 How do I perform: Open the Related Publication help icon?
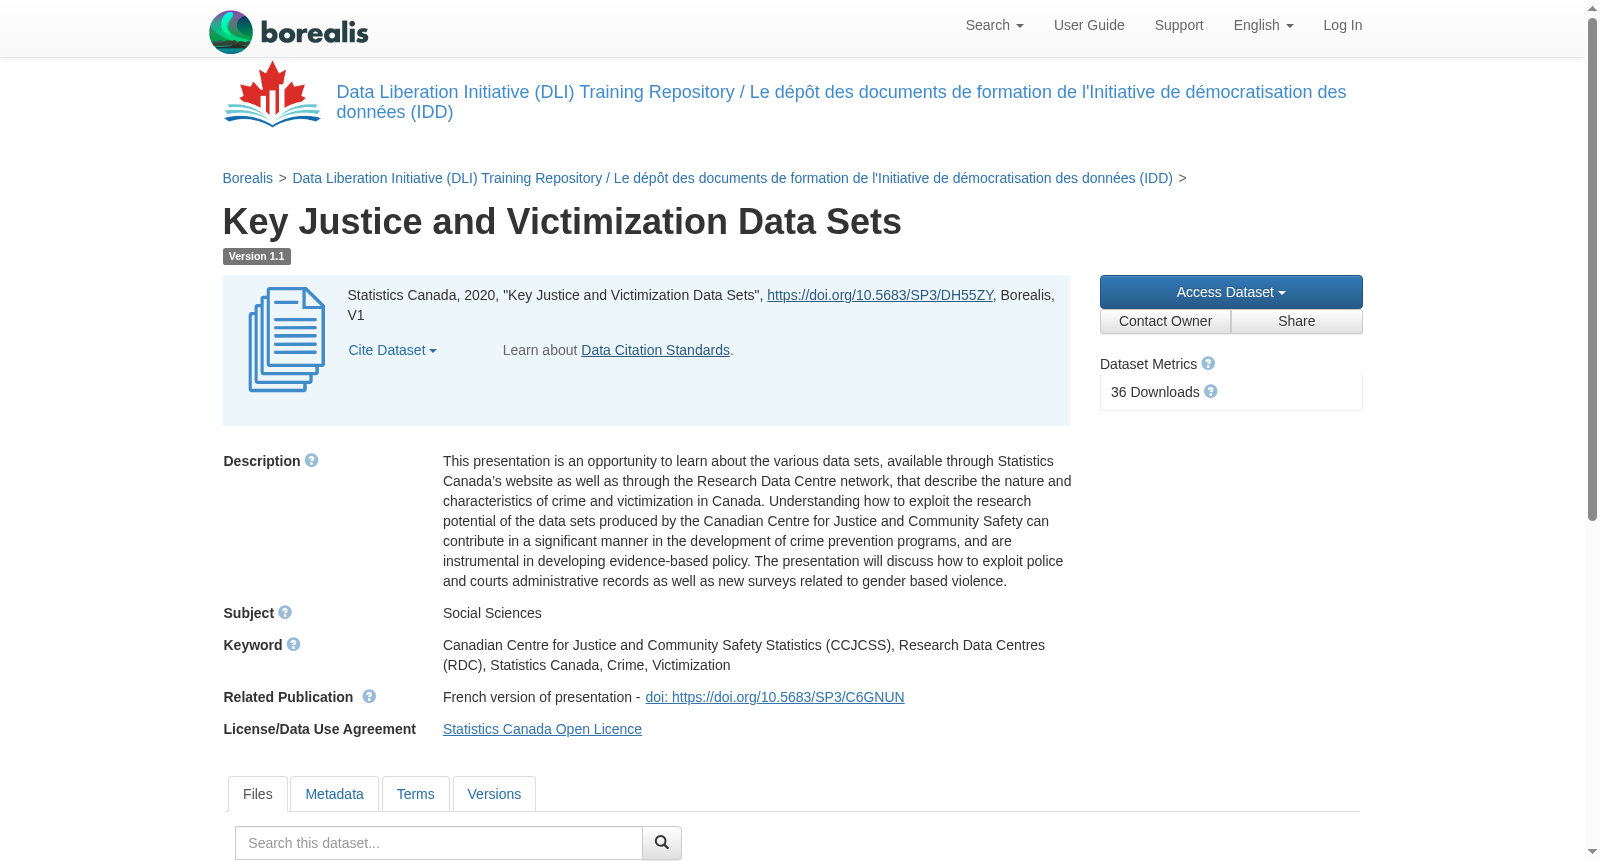[369, 696]
